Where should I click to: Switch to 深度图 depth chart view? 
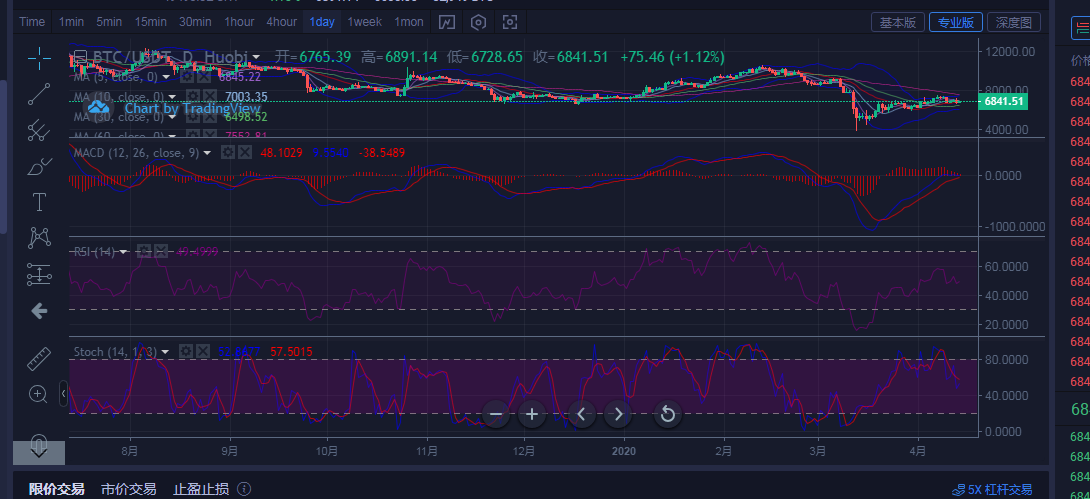[x=1014, y=22]
